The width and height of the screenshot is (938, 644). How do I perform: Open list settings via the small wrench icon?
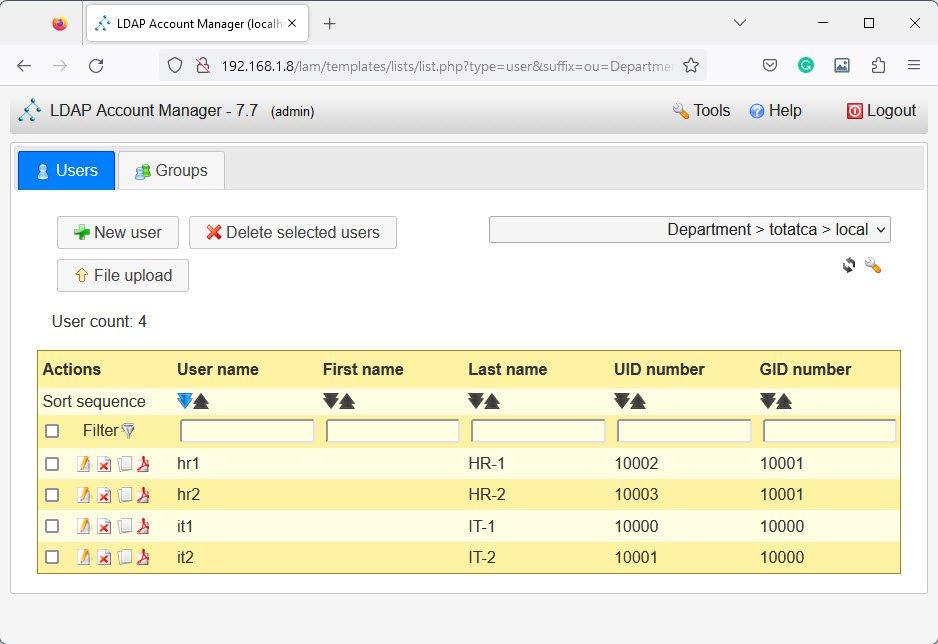(873, 264)
